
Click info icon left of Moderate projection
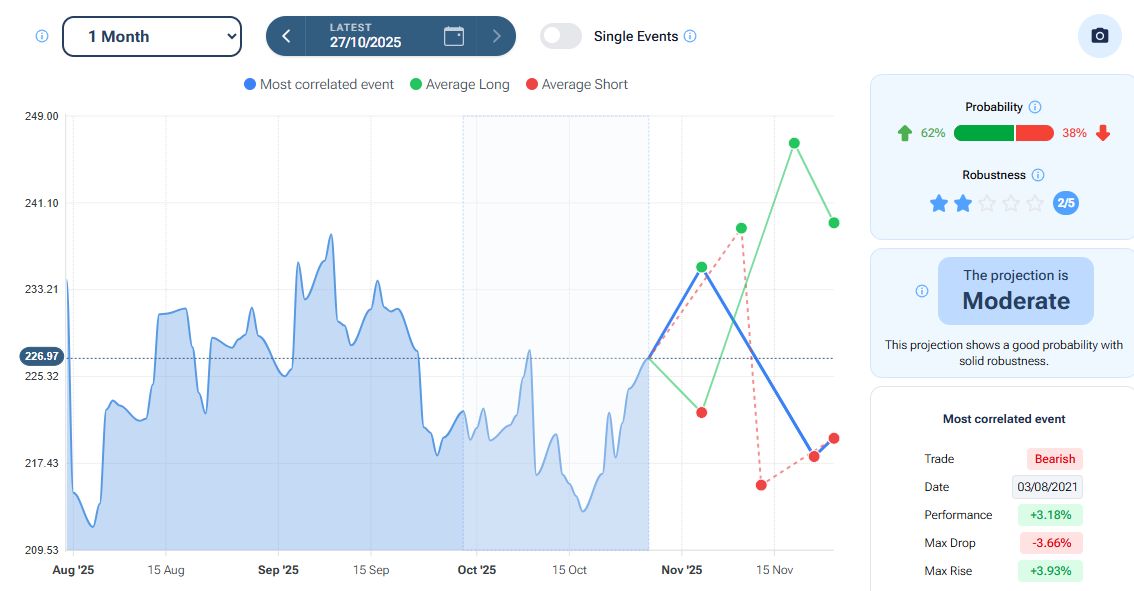(922, 291)
